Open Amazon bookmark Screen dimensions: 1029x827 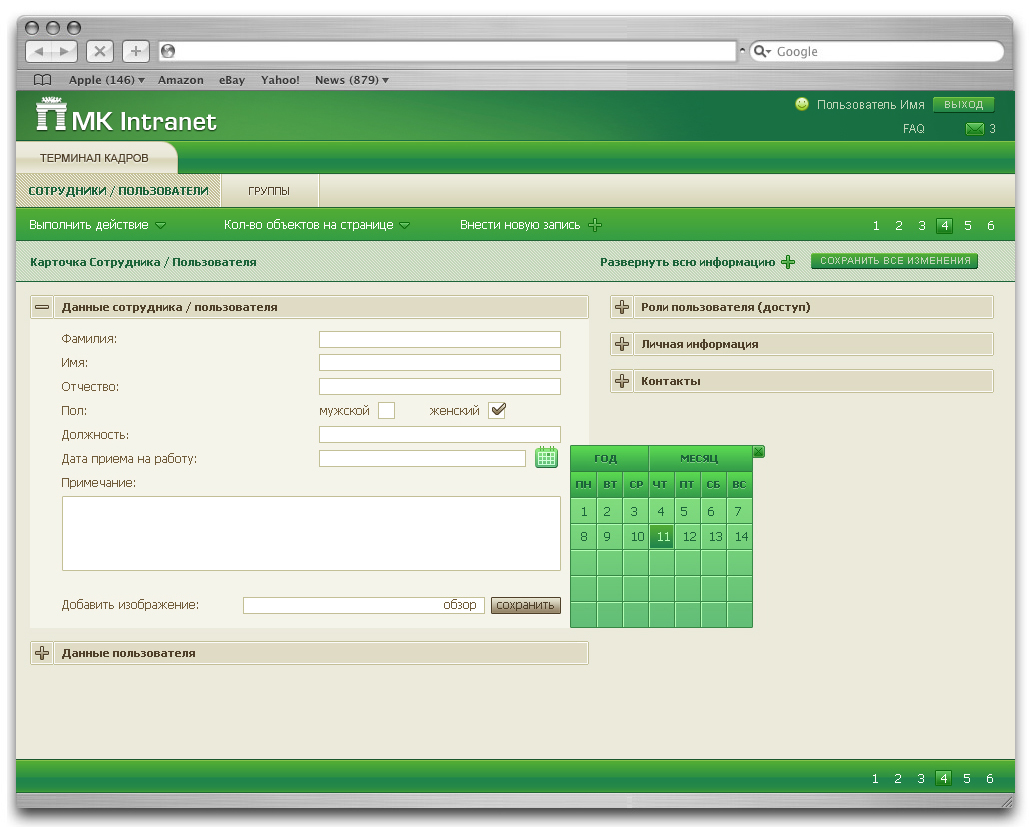(x=180, y=80)
